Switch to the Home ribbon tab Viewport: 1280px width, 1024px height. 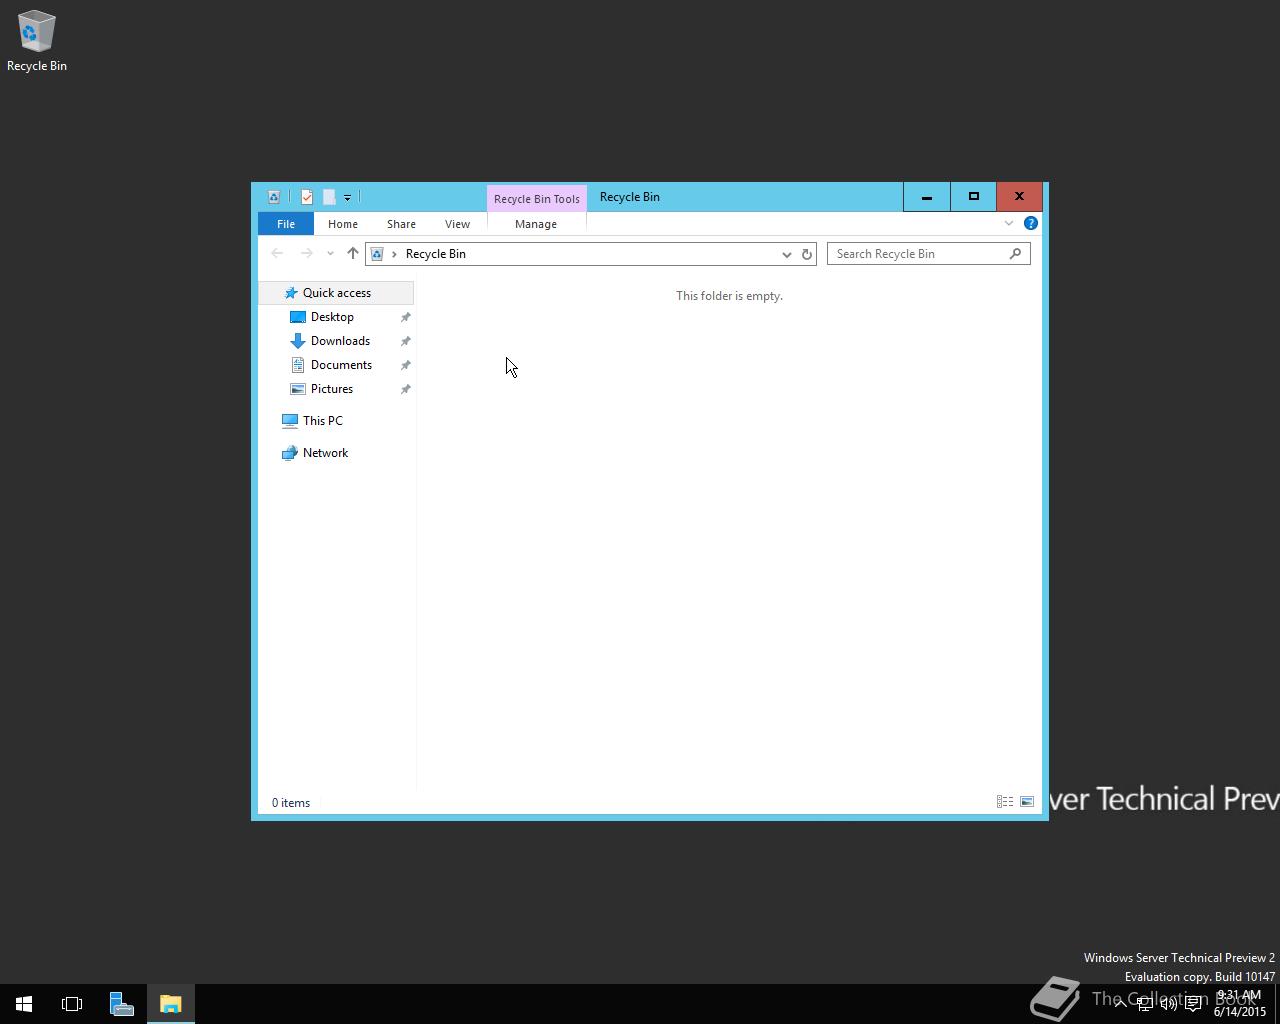click(x=343, y=224)
